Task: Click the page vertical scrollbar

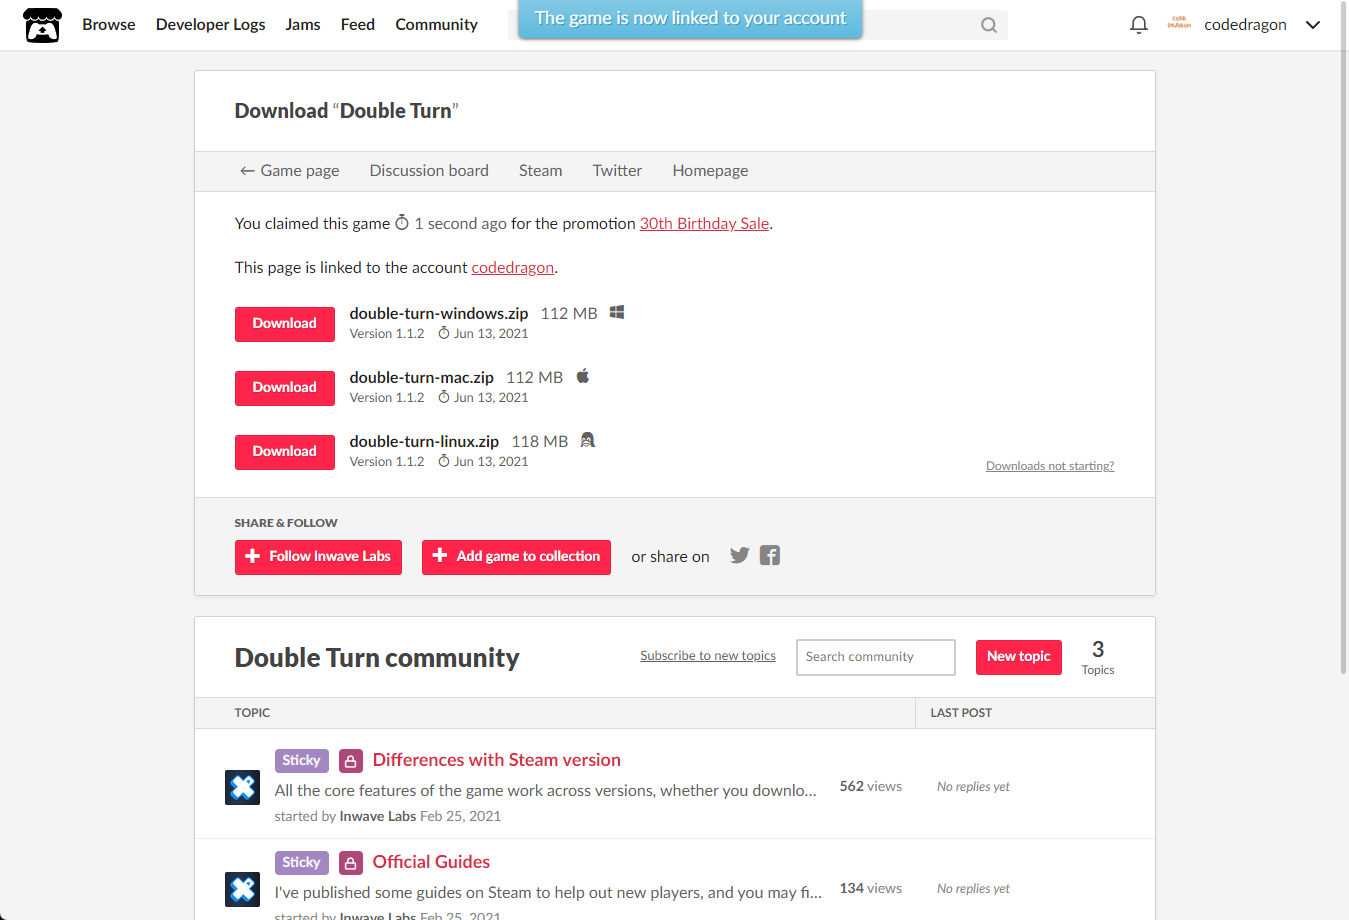Action: (1344, 340)
